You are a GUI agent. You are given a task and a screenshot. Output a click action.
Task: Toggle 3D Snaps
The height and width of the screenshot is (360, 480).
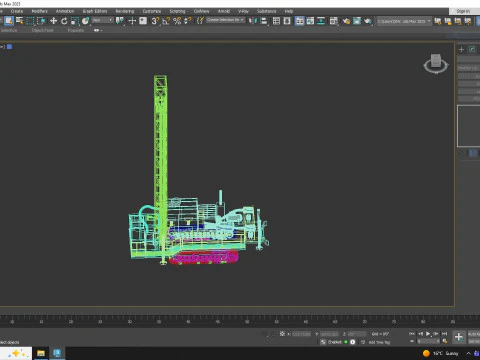click(155, 21)
